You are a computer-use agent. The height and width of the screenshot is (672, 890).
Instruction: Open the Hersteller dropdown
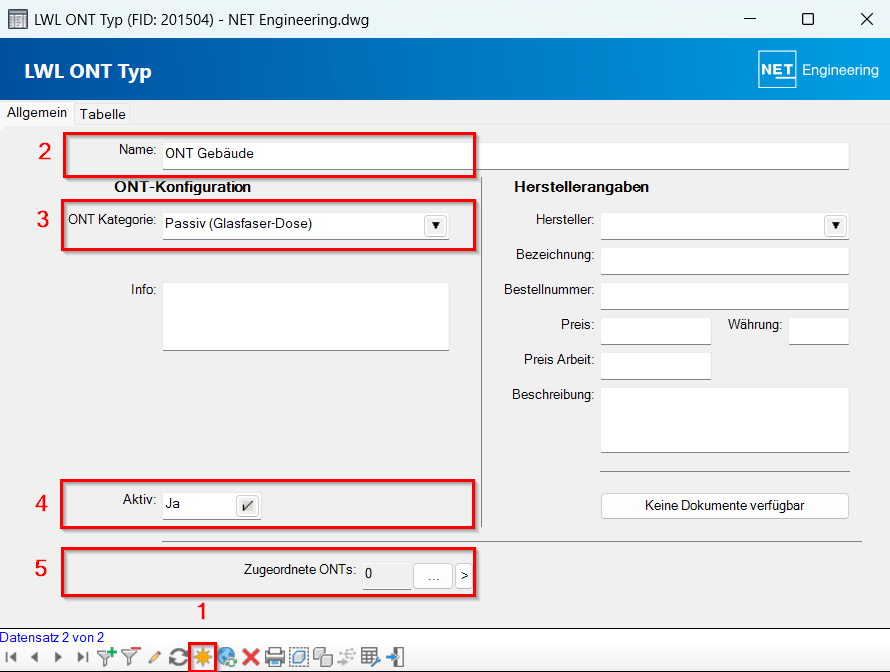pyautogui.click(x=835, y=226)
